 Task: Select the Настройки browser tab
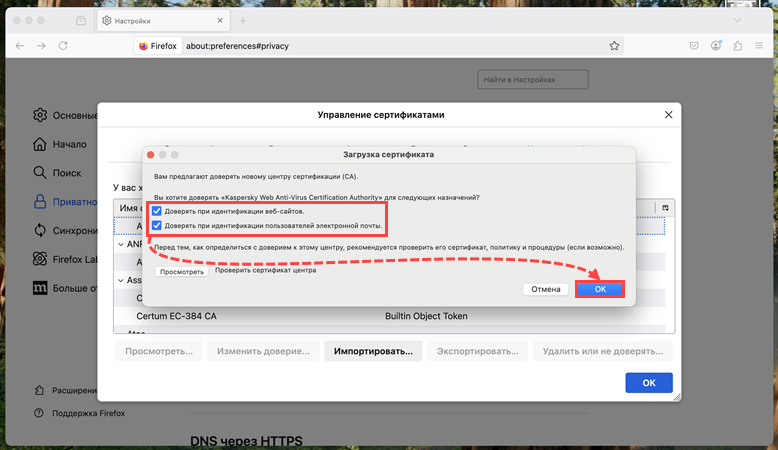tap(163, 21)
